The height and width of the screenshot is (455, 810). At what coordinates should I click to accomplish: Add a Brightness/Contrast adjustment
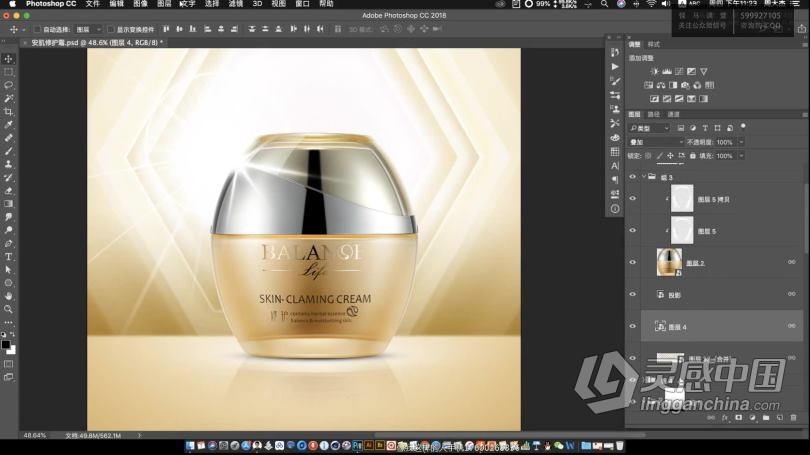[655, 71]
